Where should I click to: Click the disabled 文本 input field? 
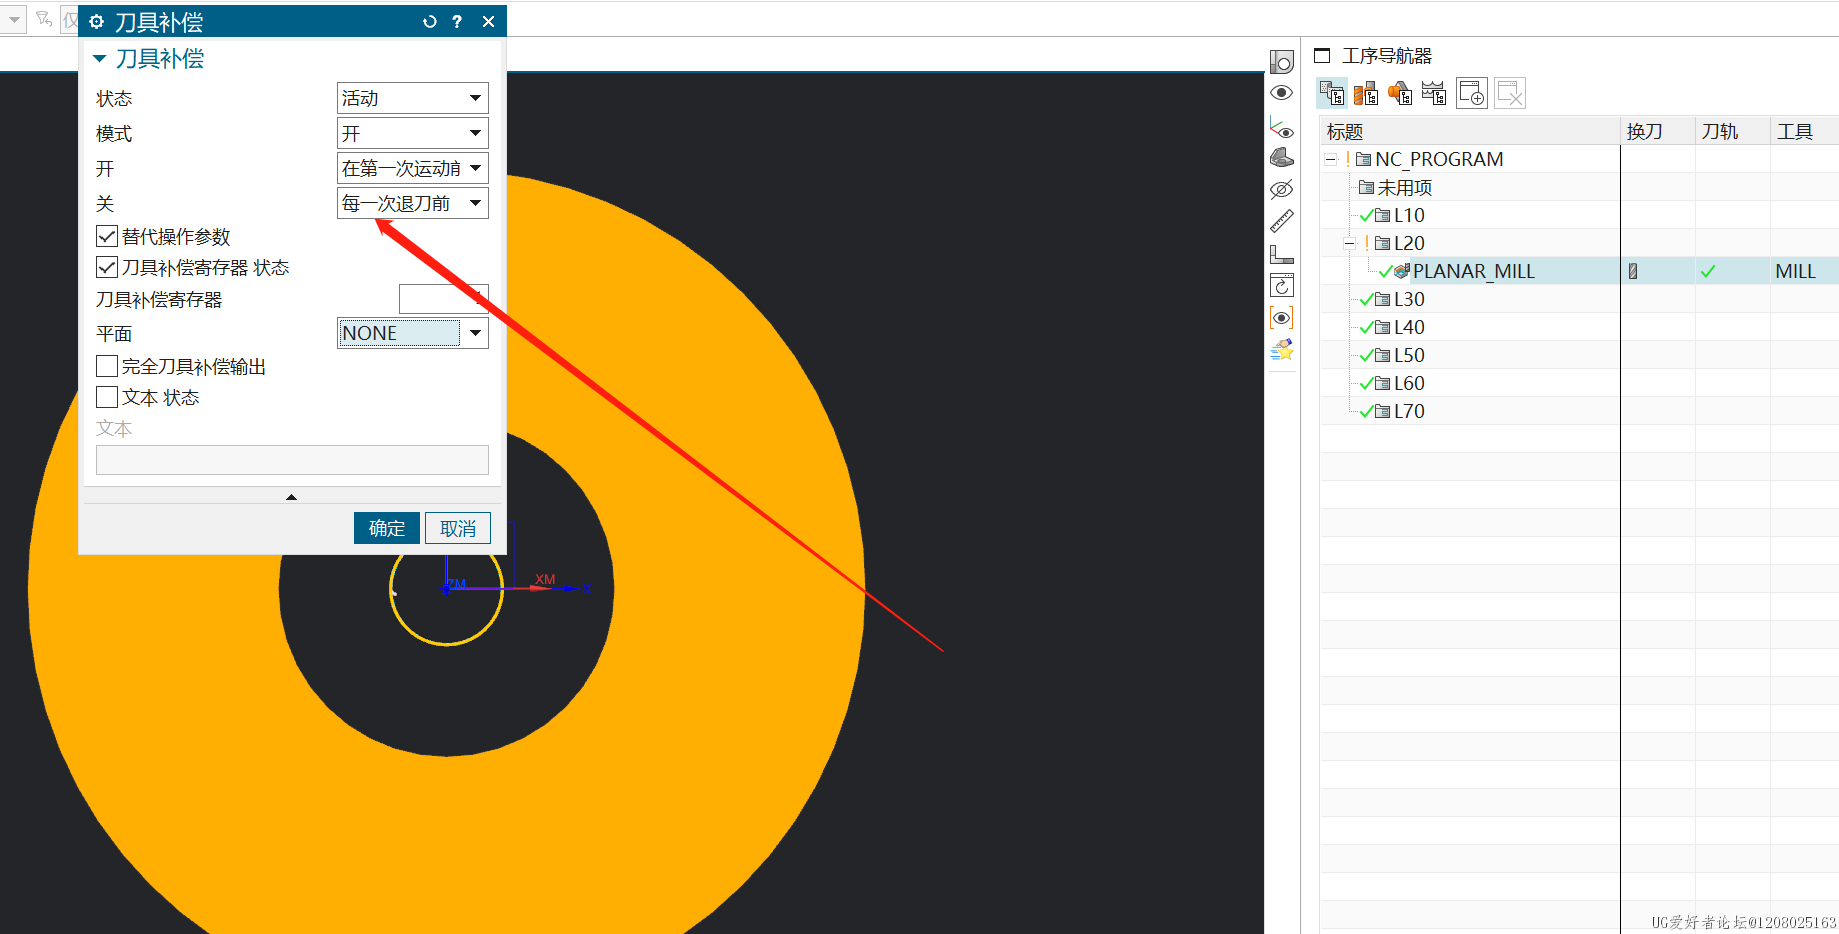[292, 460]
